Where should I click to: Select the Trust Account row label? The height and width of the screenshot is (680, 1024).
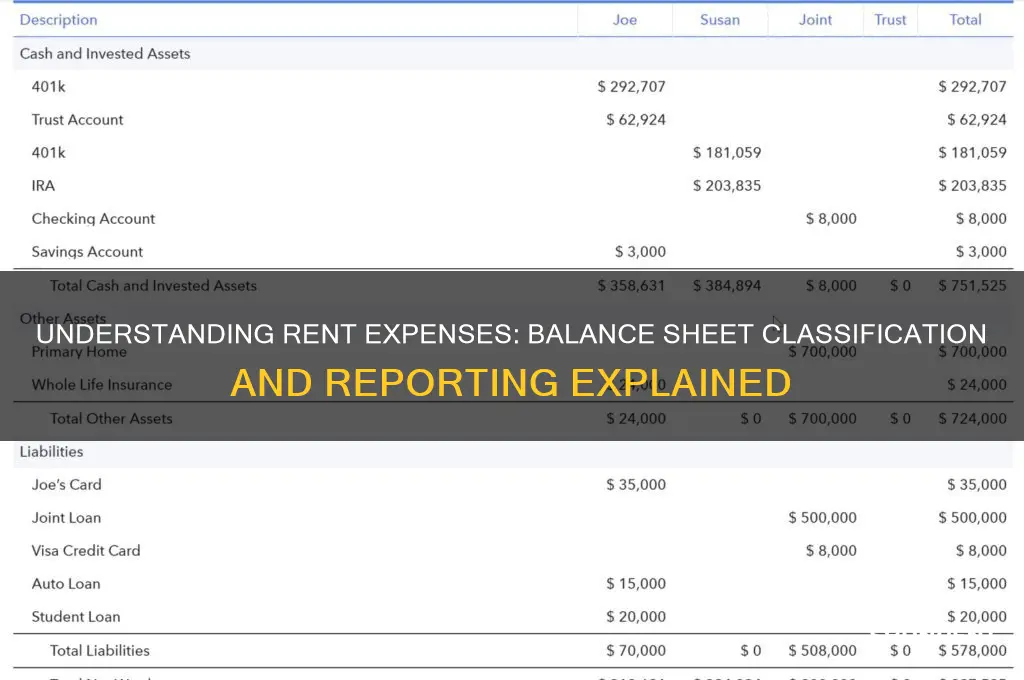77,120
